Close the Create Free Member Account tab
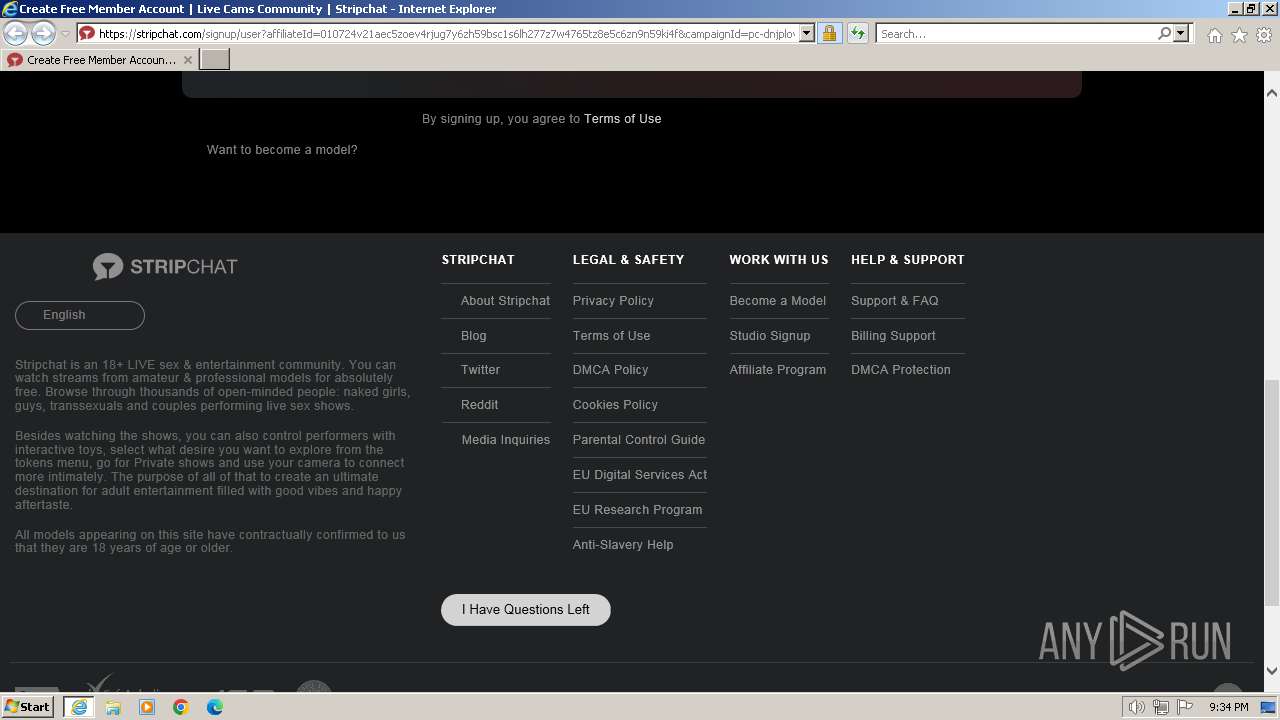Screen dimensions: 1280x720 [188, 60]
